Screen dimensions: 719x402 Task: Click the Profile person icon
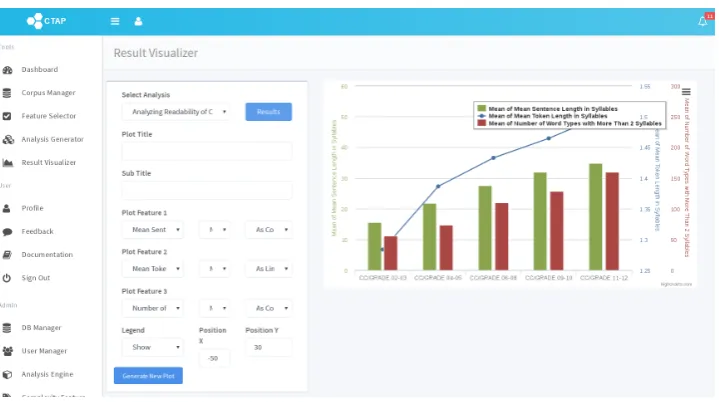pyautogui.click(x=6, y=209)
